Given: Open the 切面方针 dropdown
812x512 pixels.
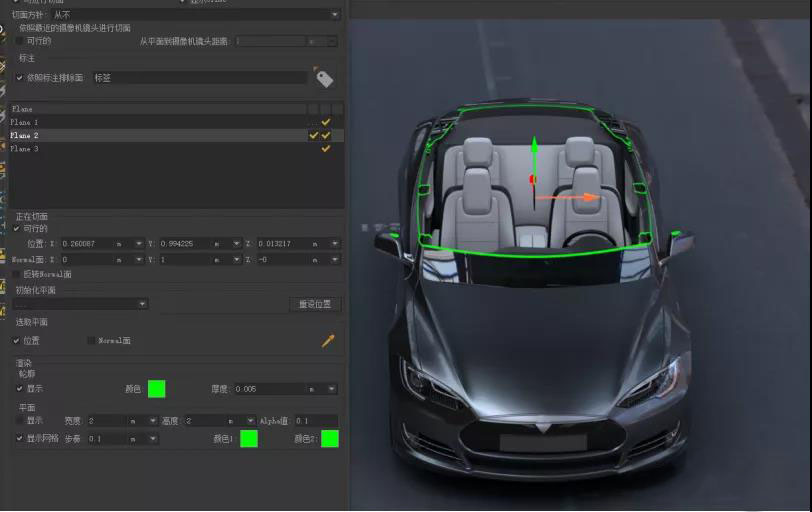Looking at the screenshot, I should pos(195,15).
